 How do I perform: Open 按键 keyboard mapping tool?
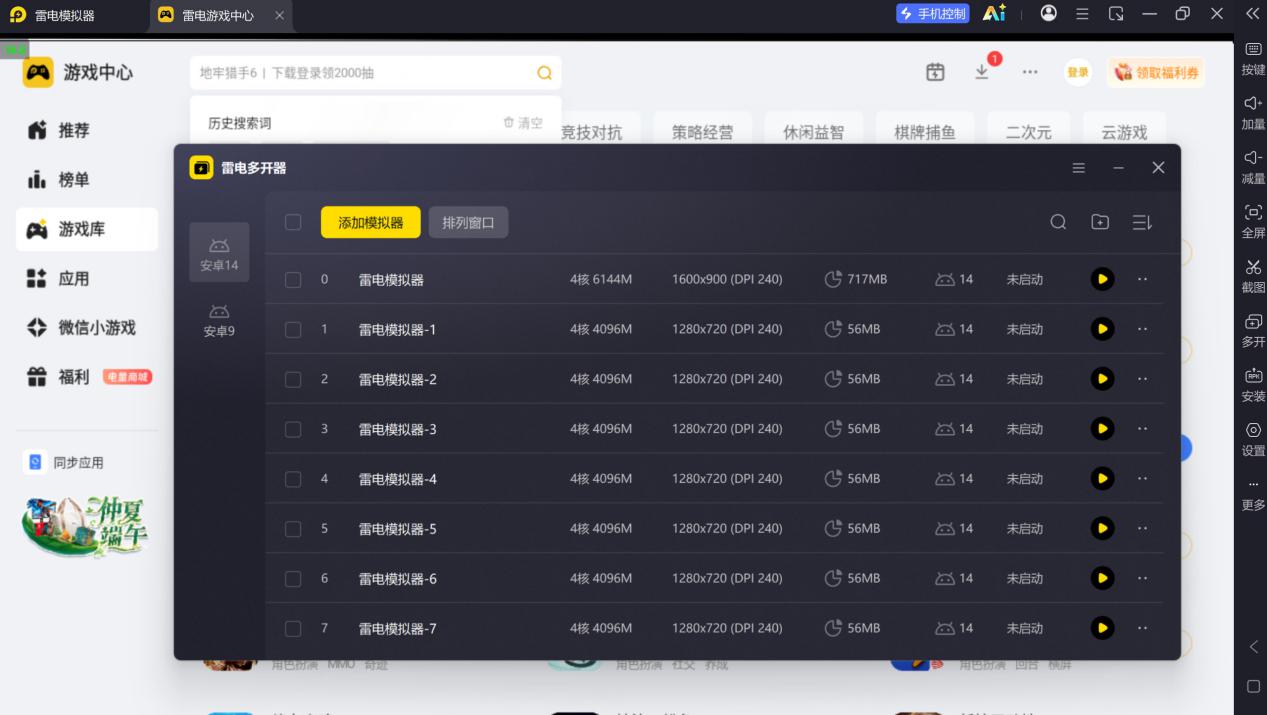click(x=1253, y=59)
